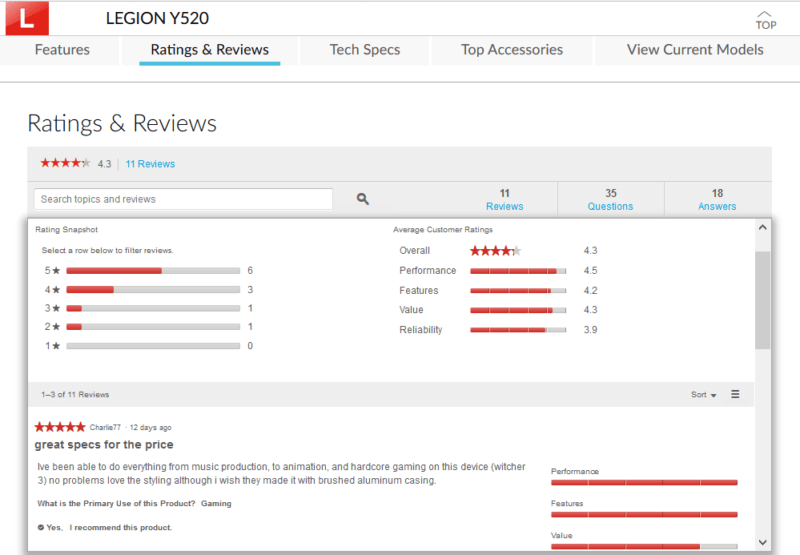
Task: Click scrollbar down arrow in reviews panel
Action: coord(762,542)
